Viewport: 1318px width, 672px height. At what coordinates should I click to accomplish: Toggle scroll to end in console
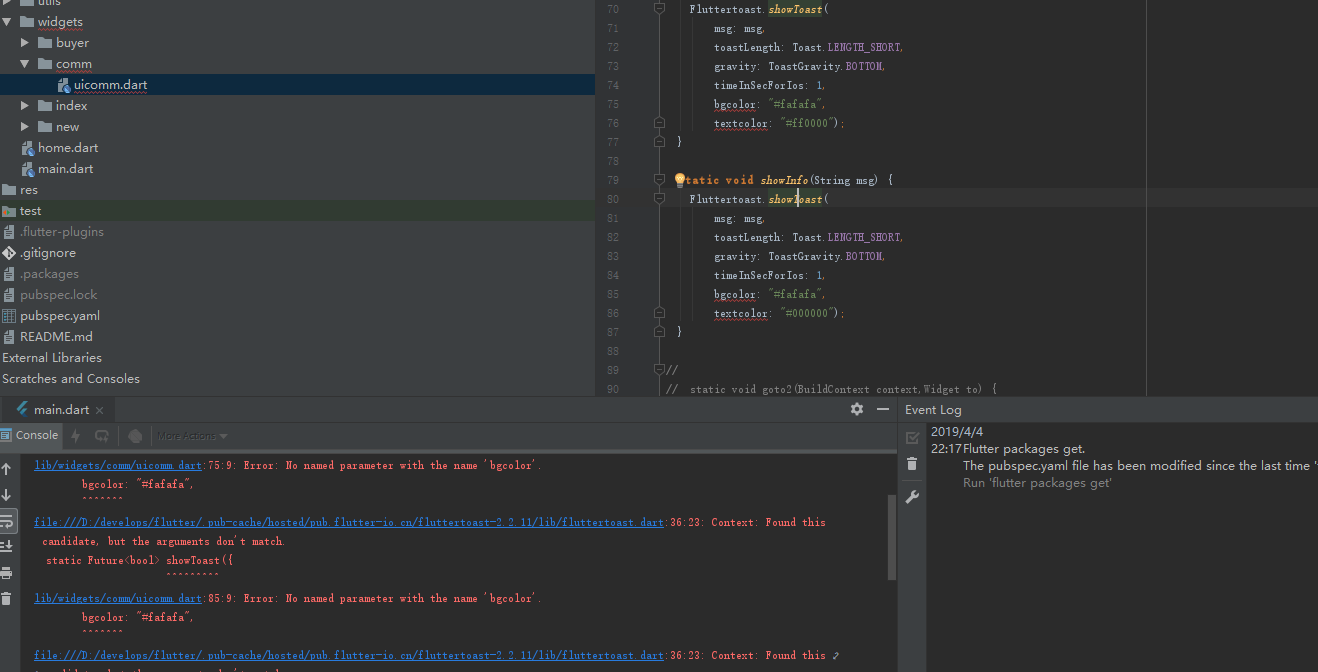[x=6, y=546]
